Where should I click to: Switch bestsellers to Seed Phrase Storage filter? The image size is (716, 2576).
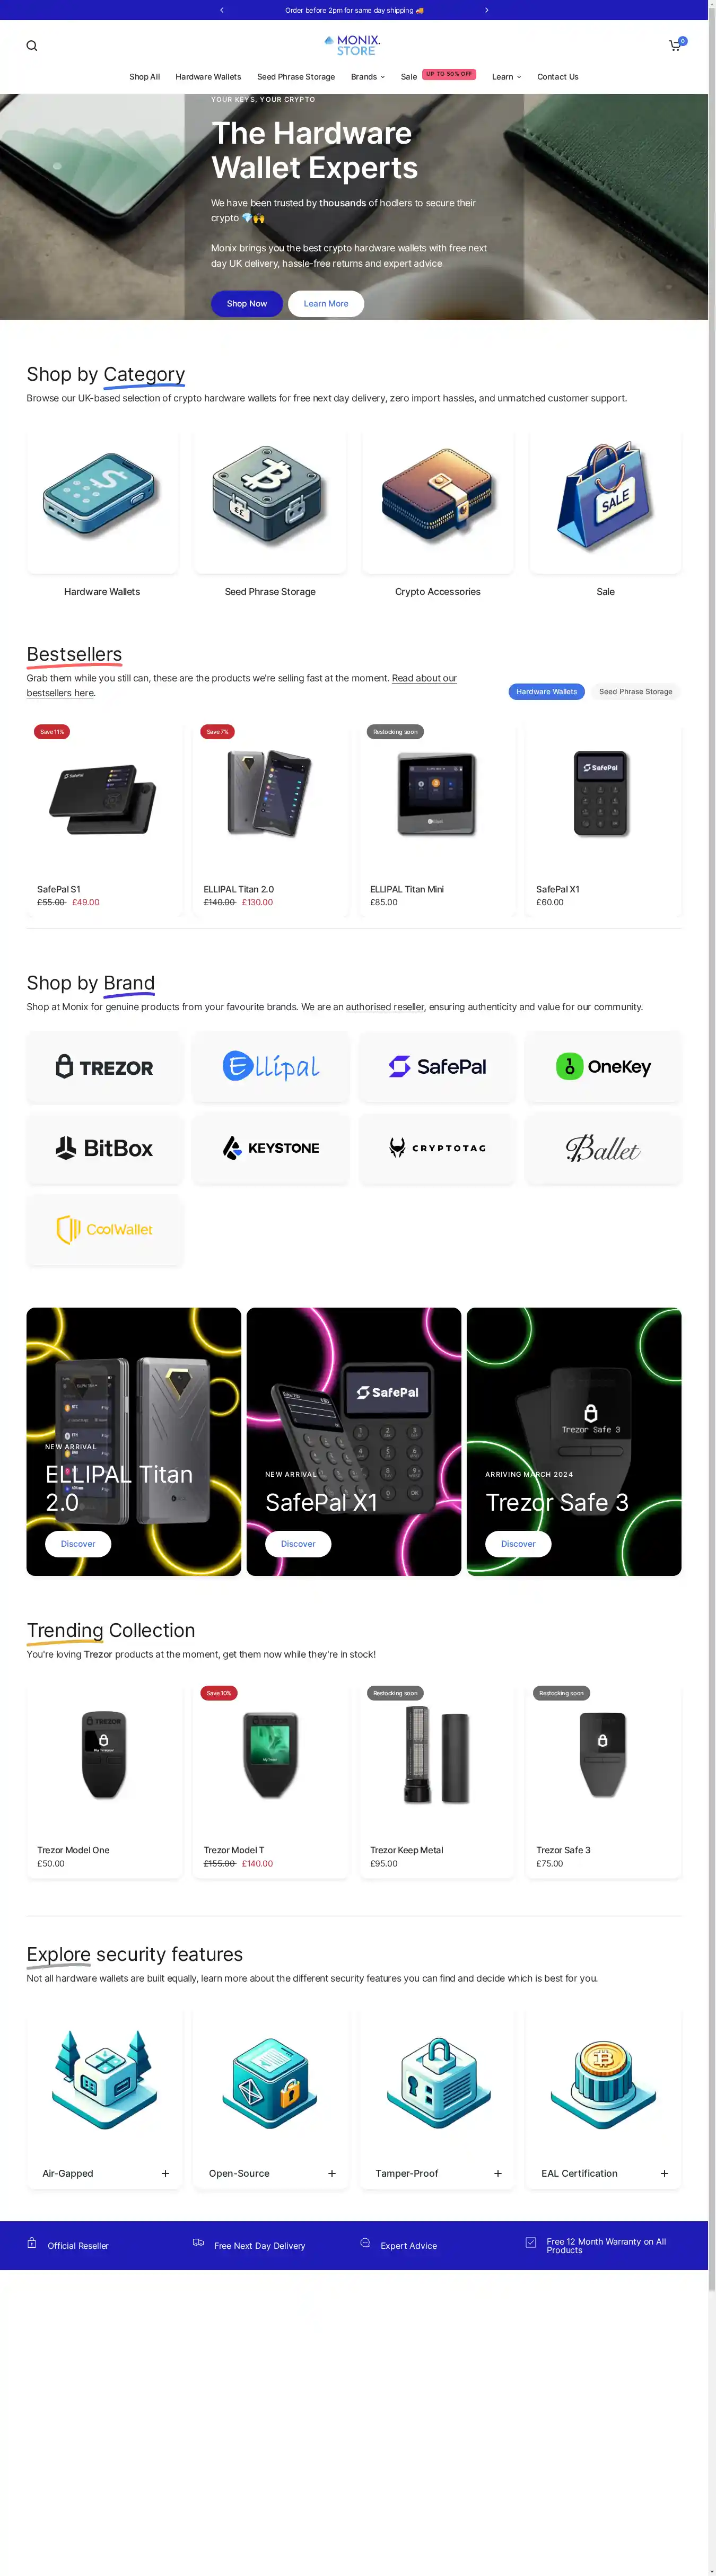(x=635, y=691)
